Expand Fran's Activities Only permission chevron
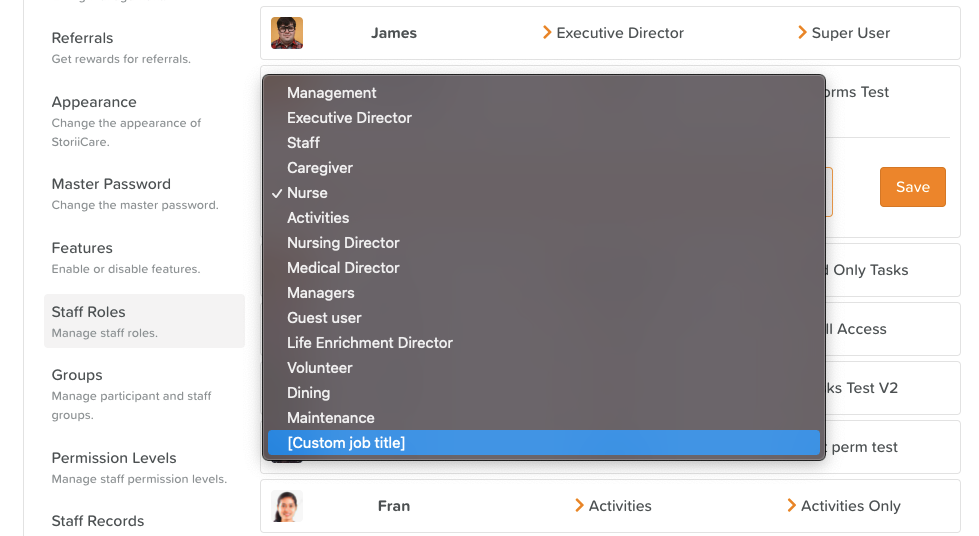Screen dimensions: 979x536 click(x=792, y=505)
